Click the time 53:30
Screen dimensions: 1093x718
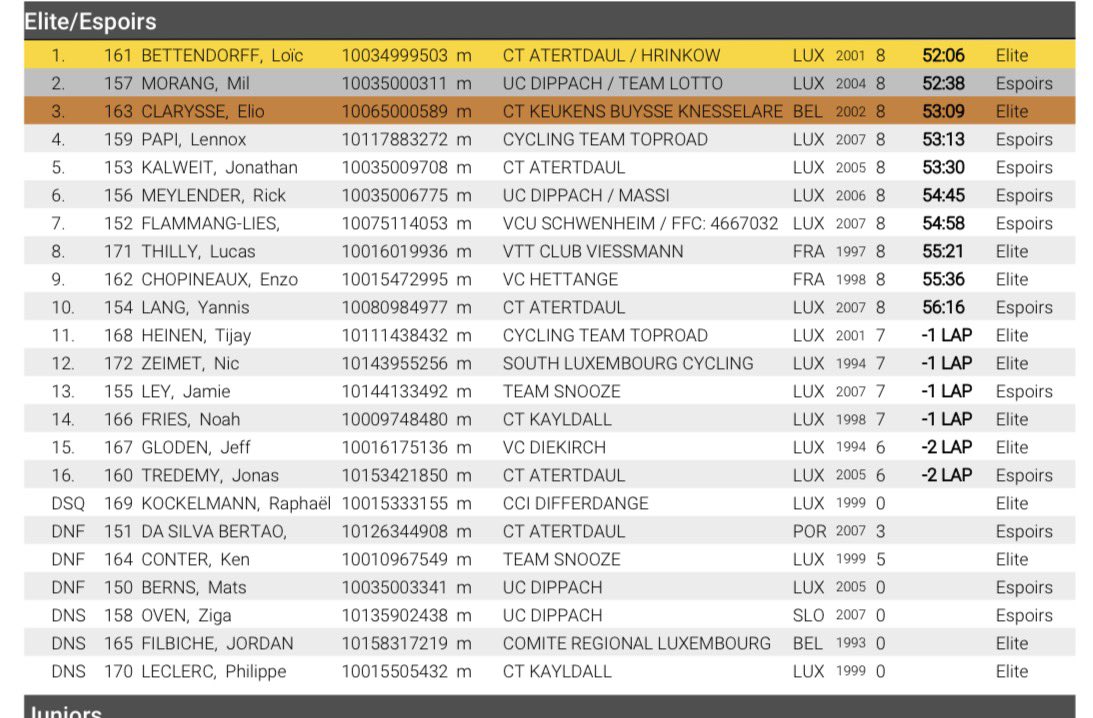click(943, 167)
